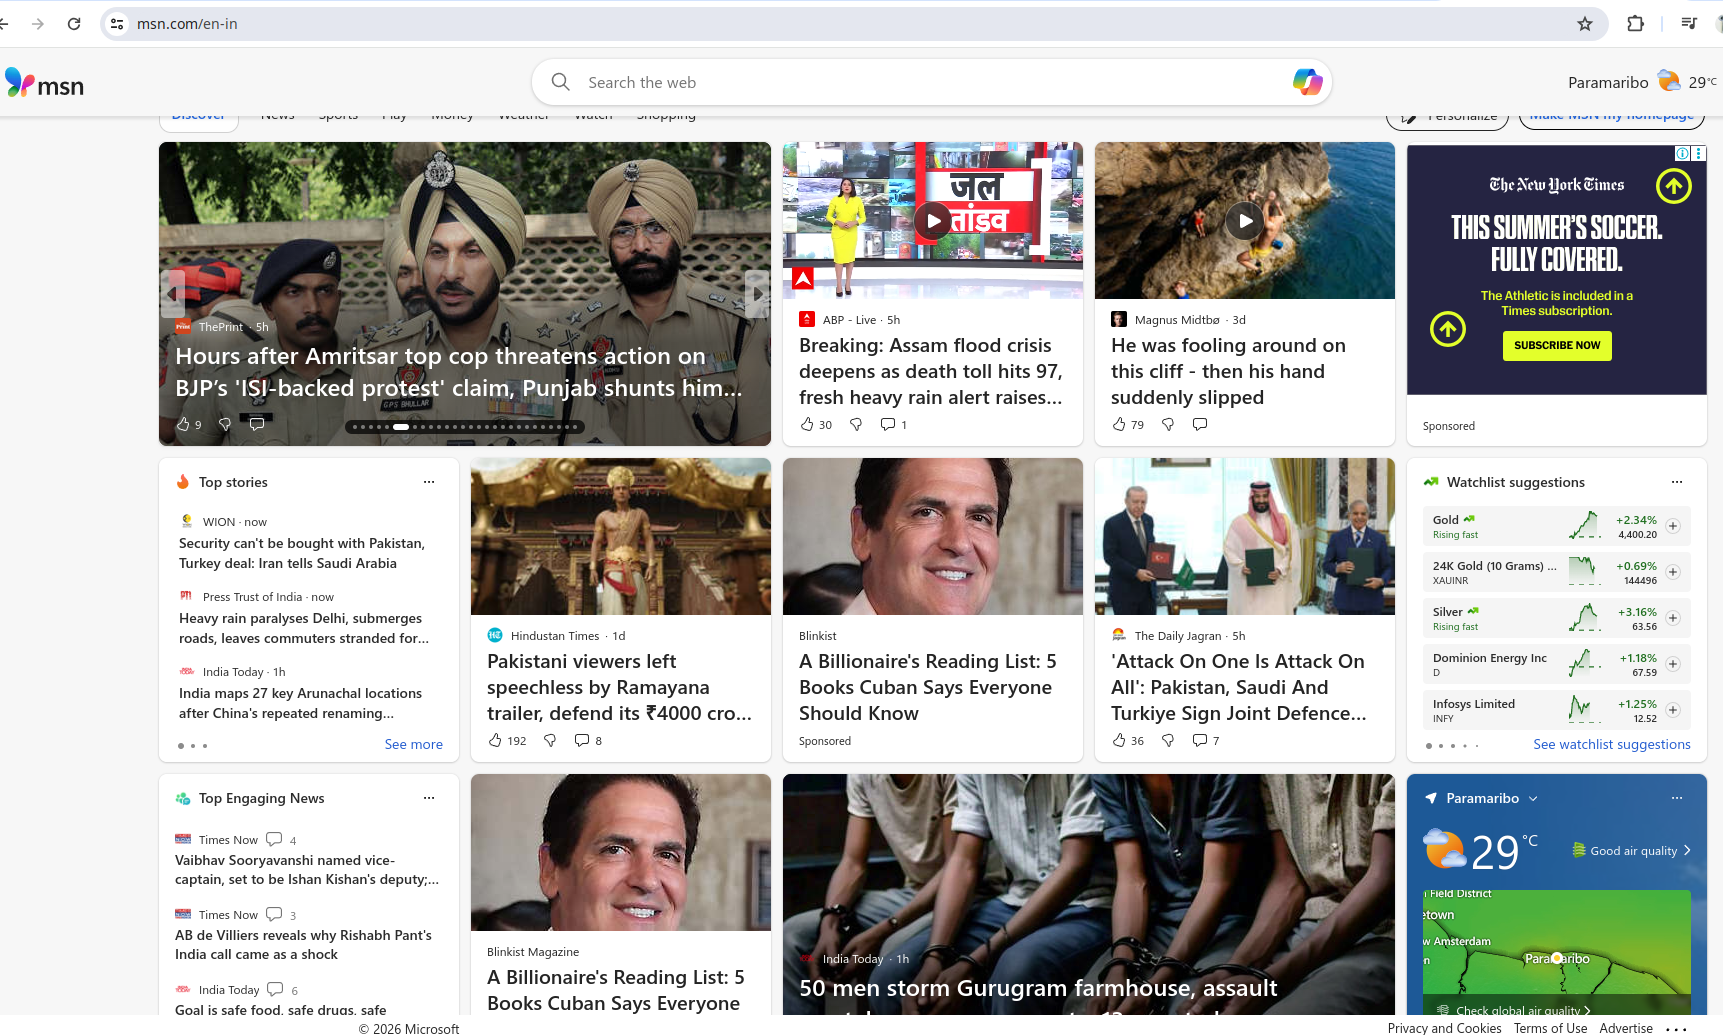Image resolution: width=1723 pixels, height=1035 pixels.
Task: Like the Pakistani viewers Ramayana story
Action: pos(507,740)
